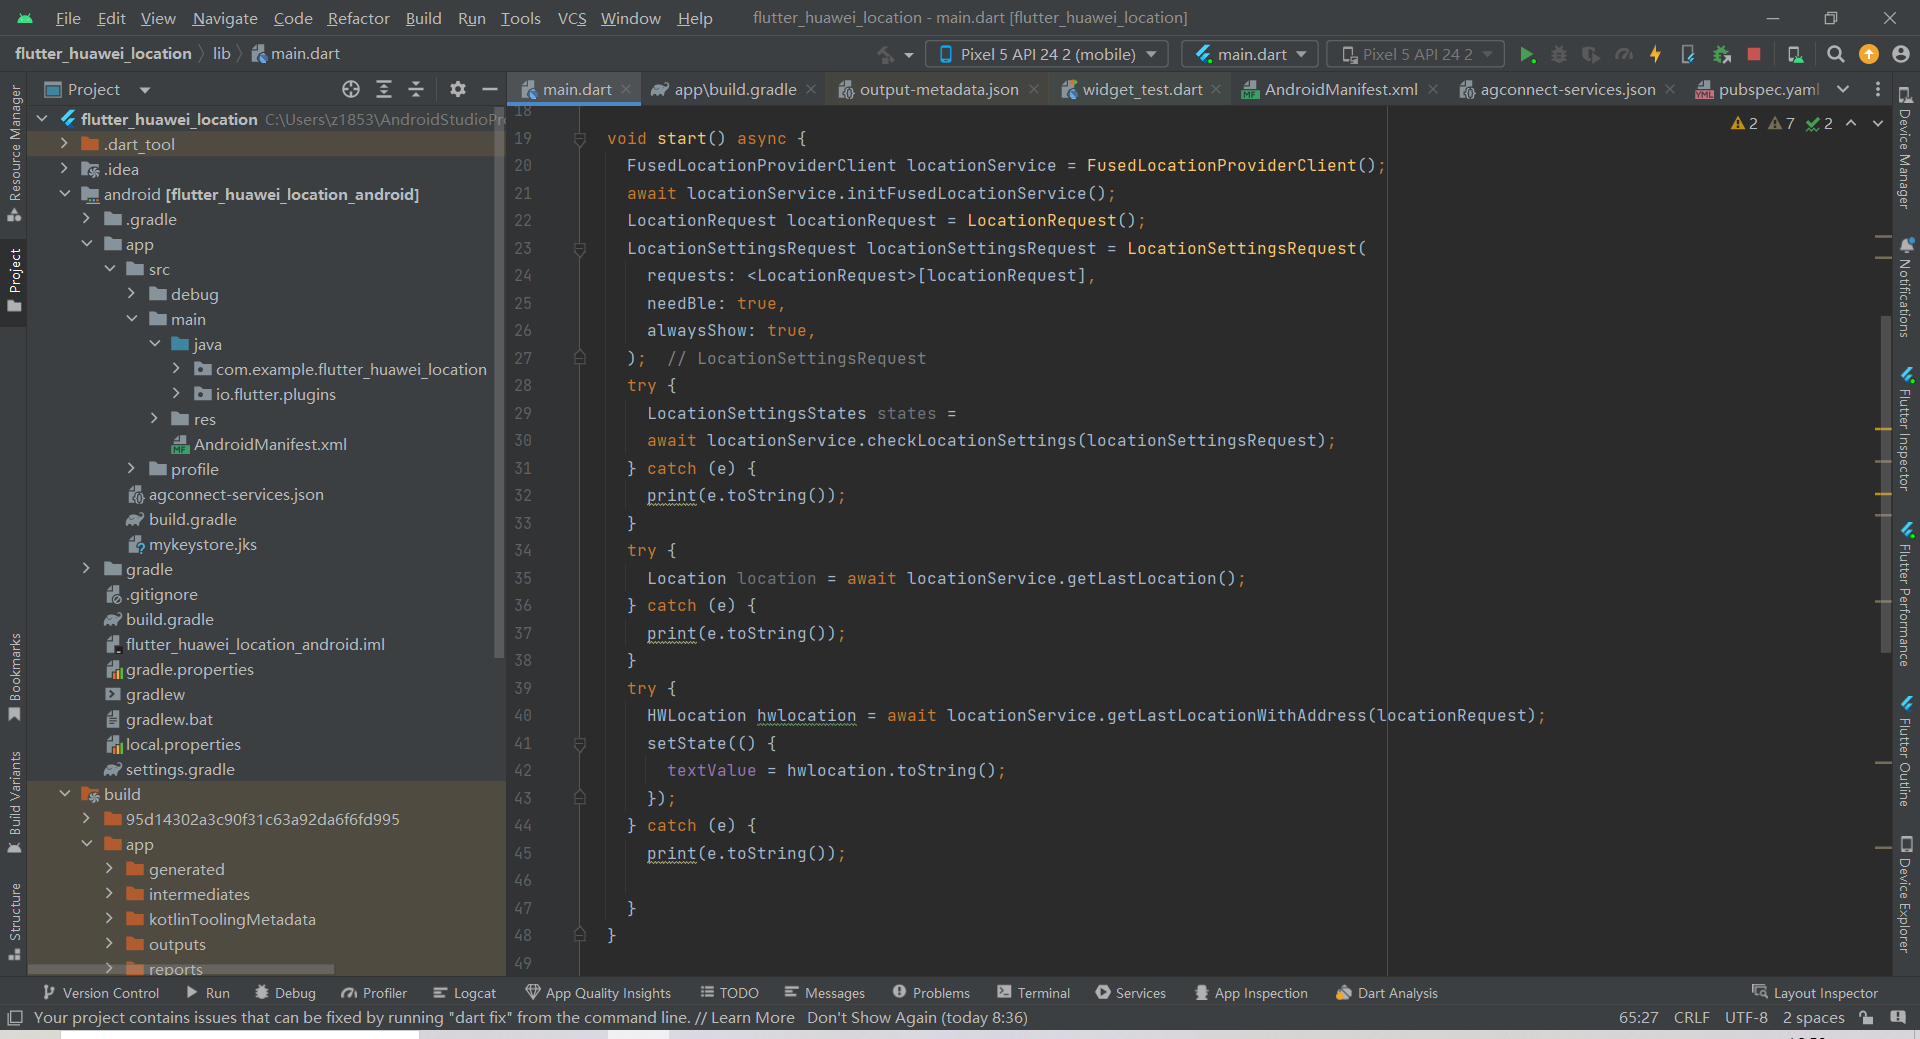Hide the Project panel with minus icon
The height and width of the screenshot is (1039, 1920).
[x=489, y=89]
